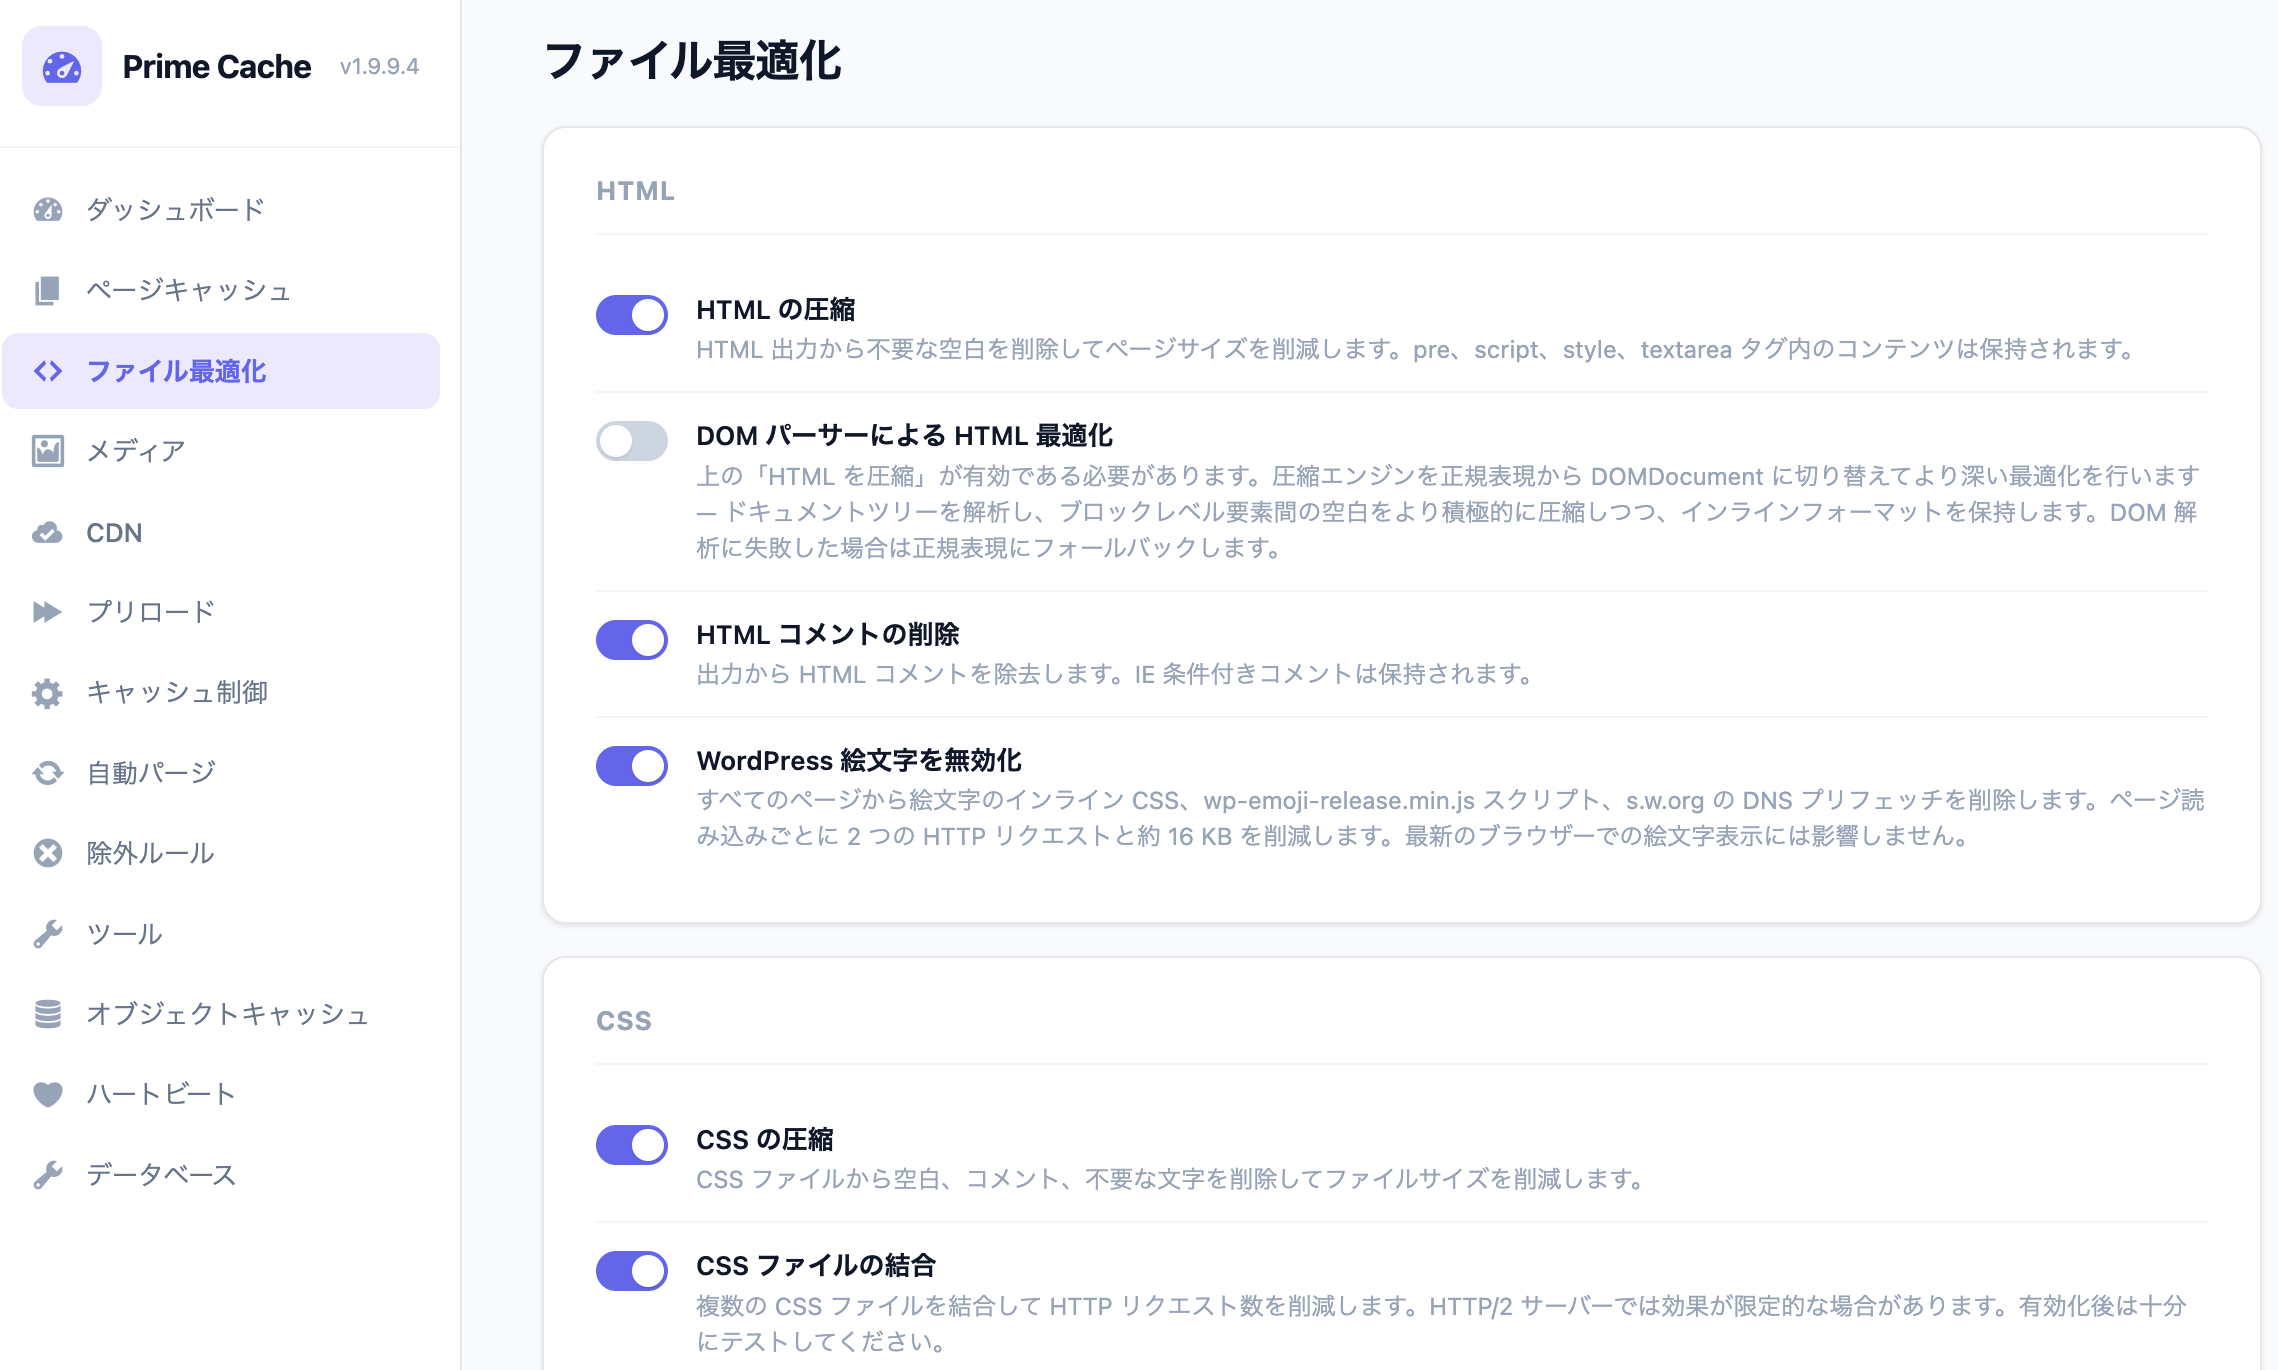Click the ハートビート heart icon
The image size is (2278, 1370).
click(47, 1094)
